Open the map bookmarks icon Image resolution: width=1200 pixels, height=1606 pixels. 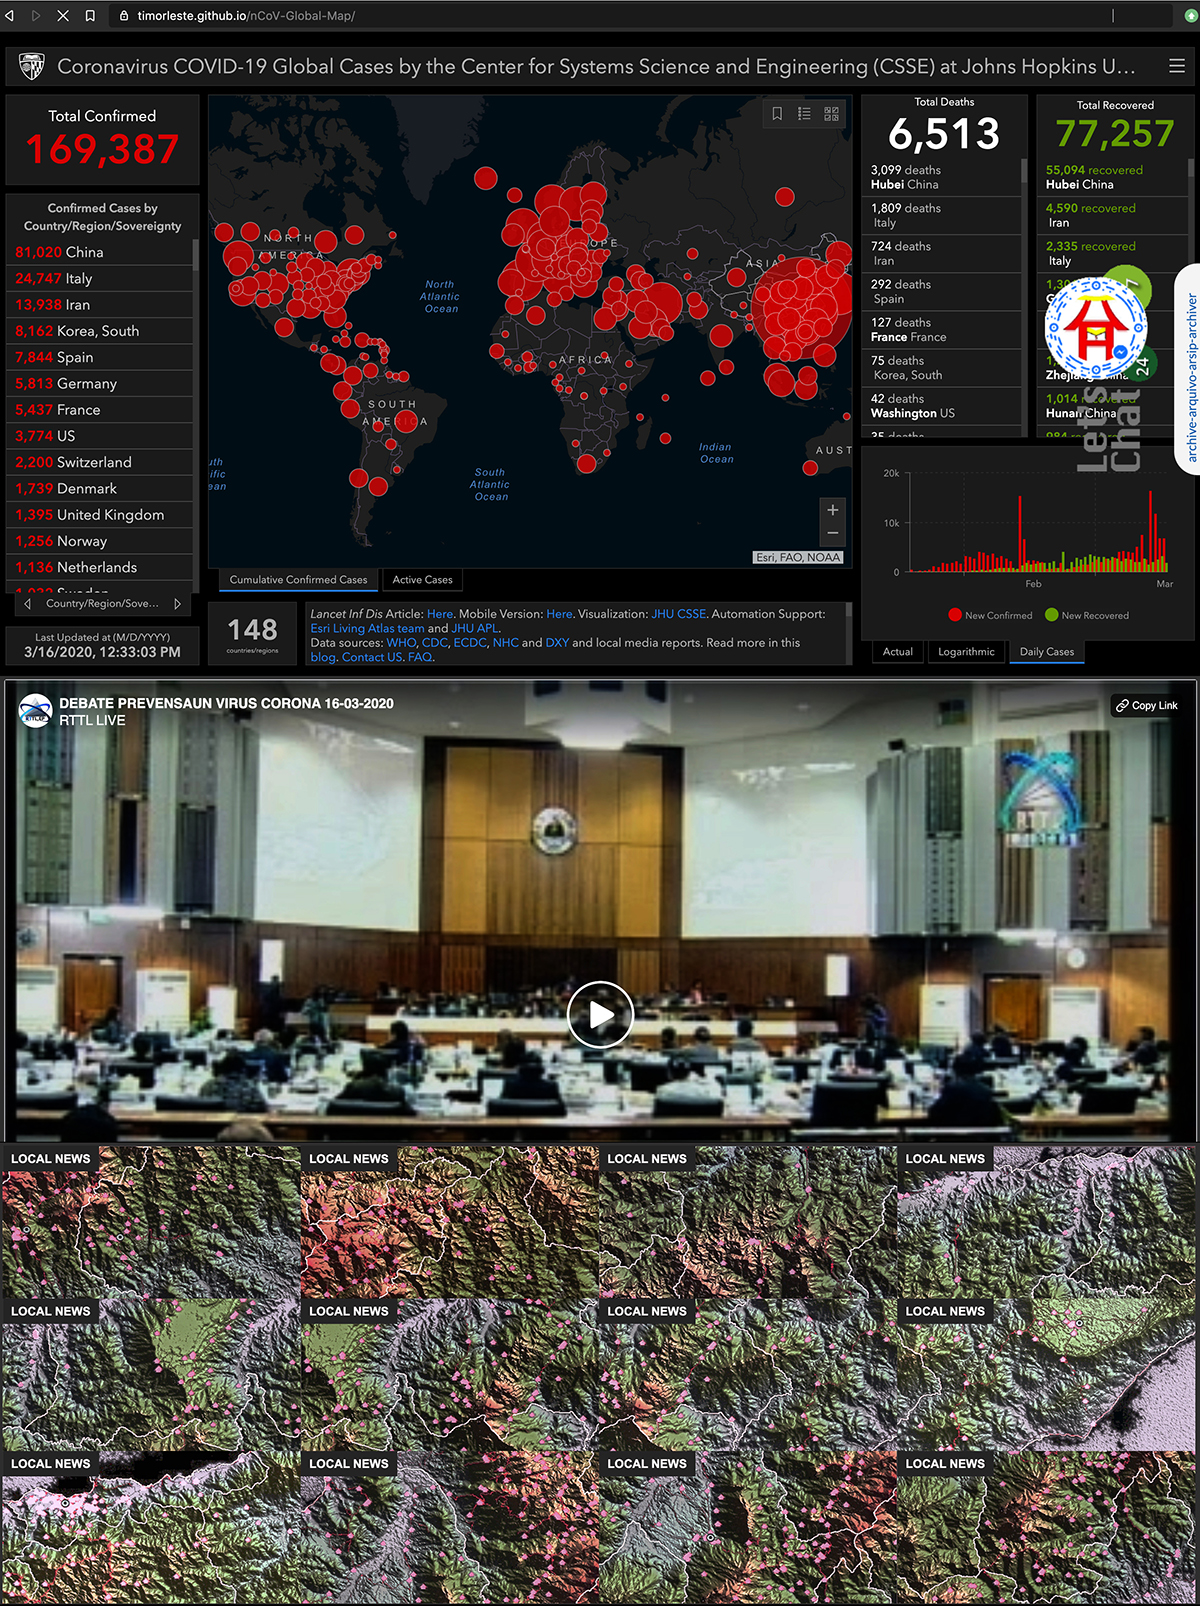point(777,114)
